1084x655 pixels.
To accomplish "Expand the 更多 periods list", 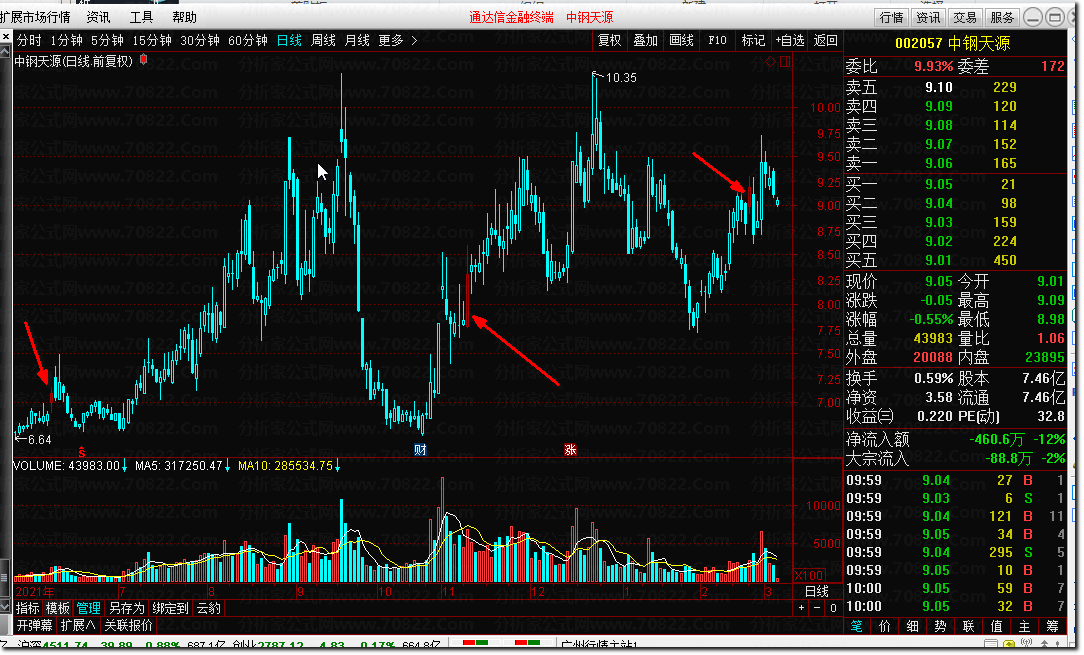I will pyautogui.click(x=398, y=40).
